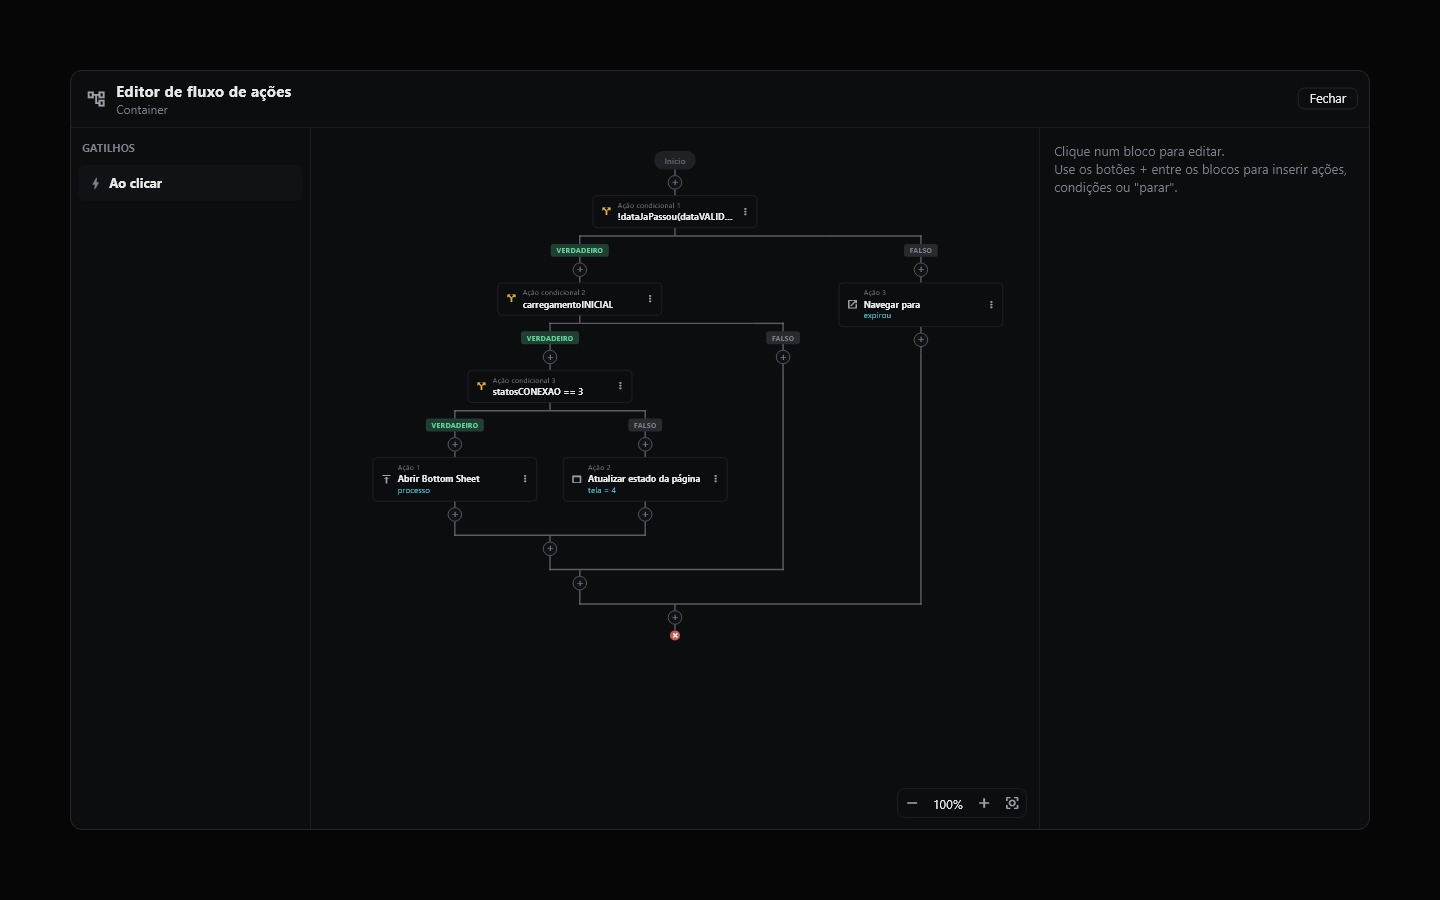Click the flow editor icon beside the title
This screenshot has width=1440, height=900.
coord(96,98)
